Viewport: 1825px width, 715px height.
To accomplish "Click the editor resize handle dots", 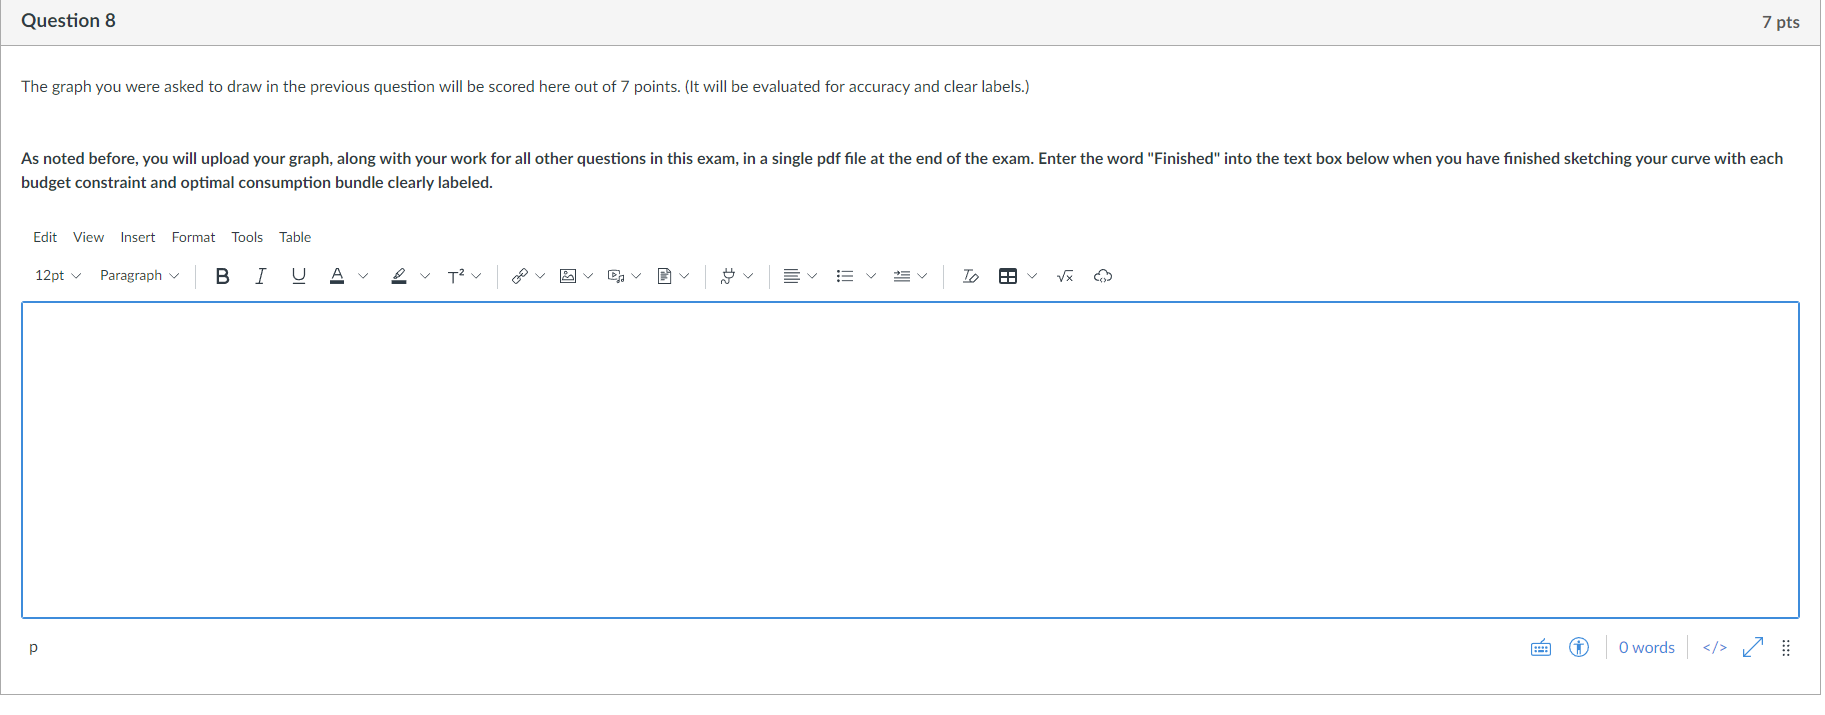I will (x=1786, y=648).
